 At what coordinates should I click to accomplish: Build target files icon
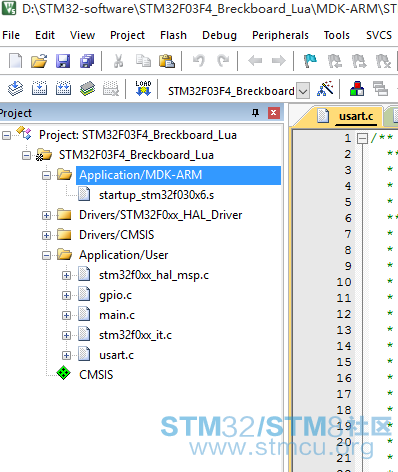(39, 89)
